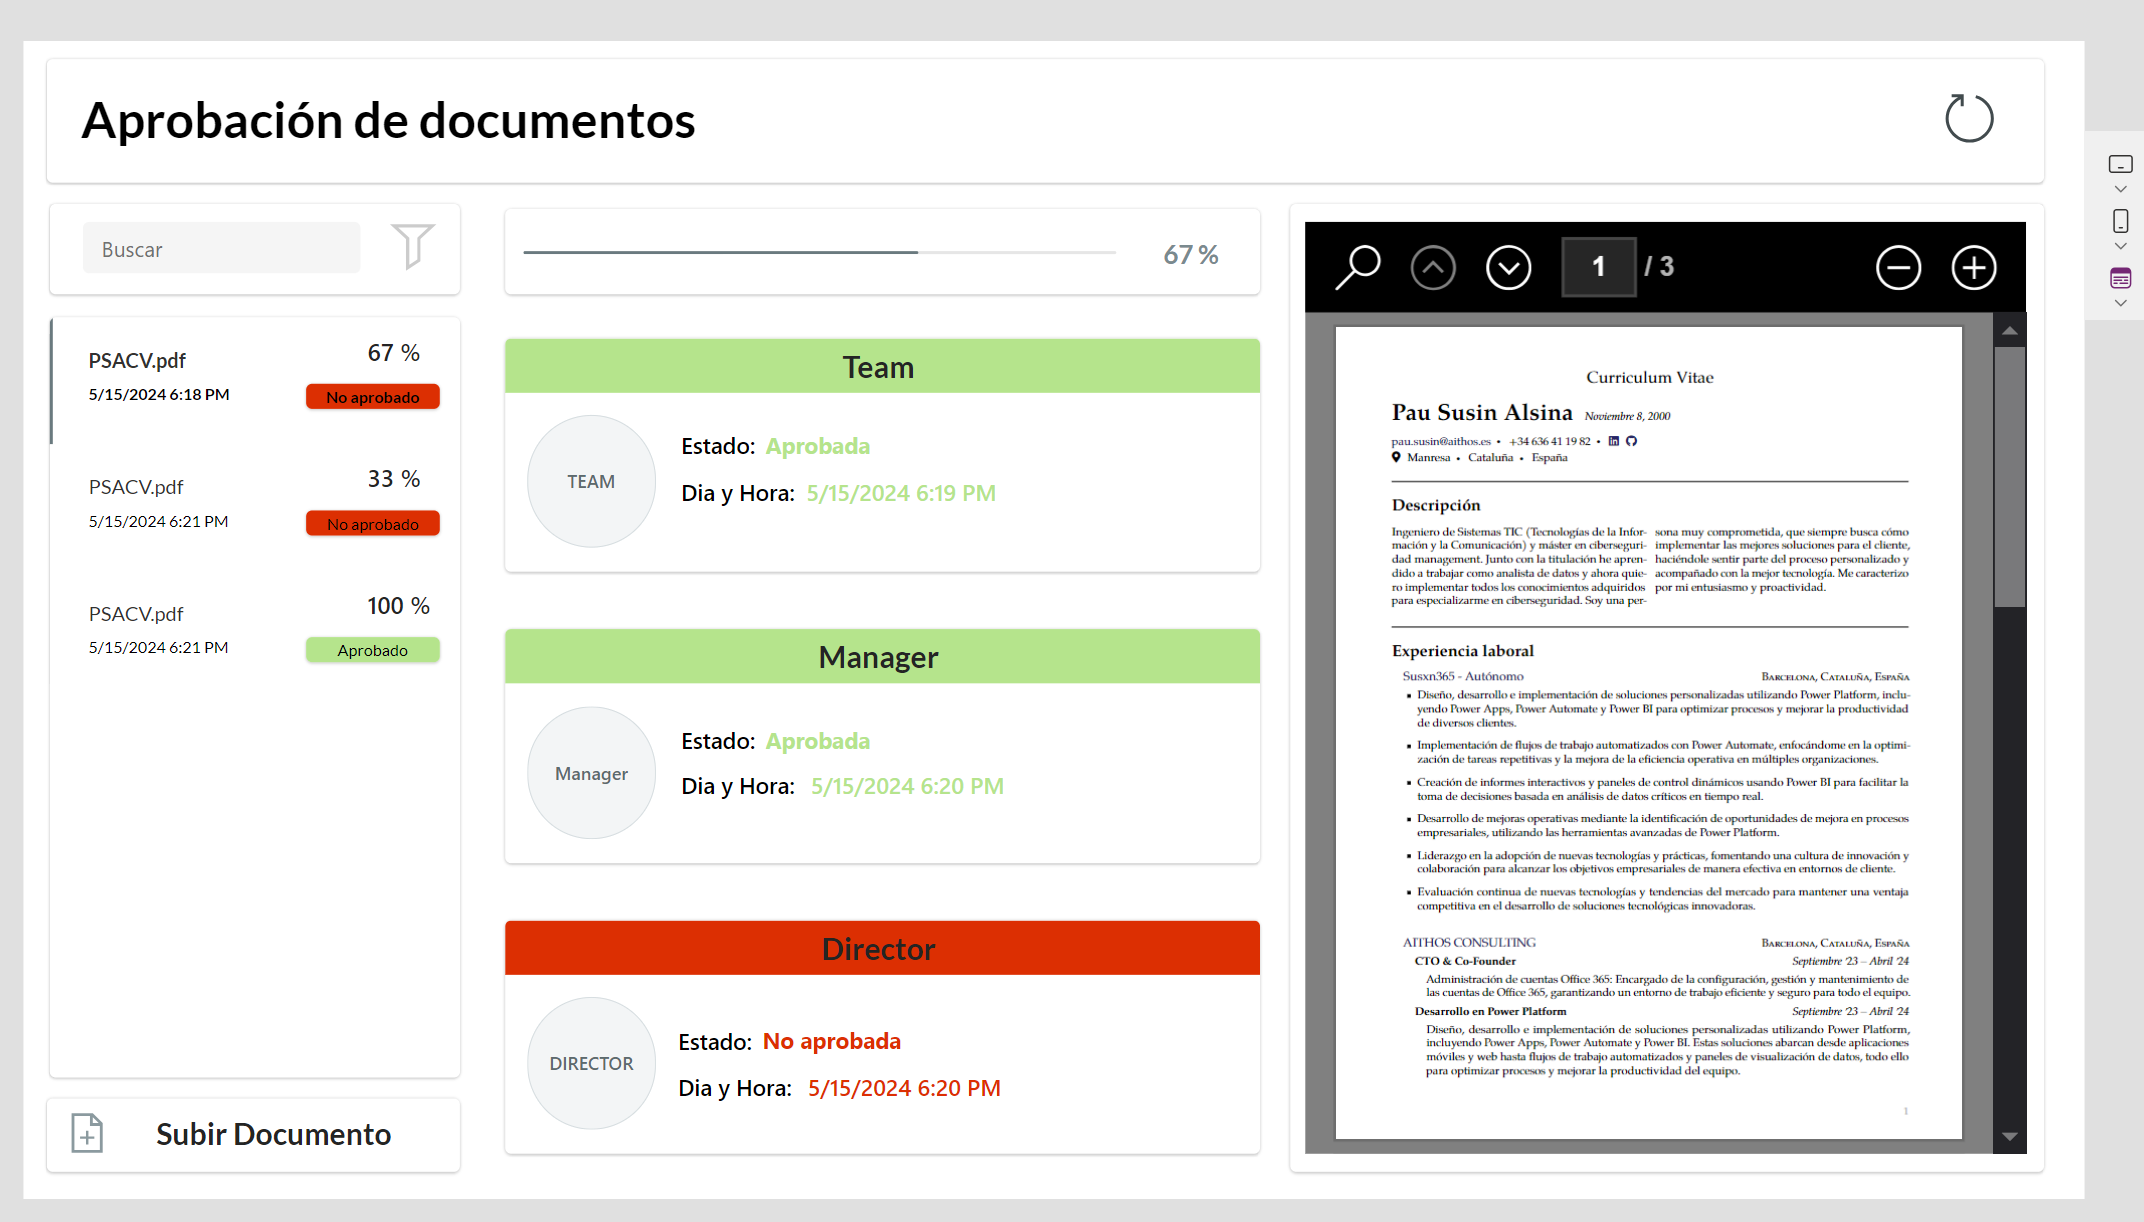Viewport: 2144px width, 1222px height.
Task: Zoom out the PDF with minus icon
Action: click(1898, 268)
